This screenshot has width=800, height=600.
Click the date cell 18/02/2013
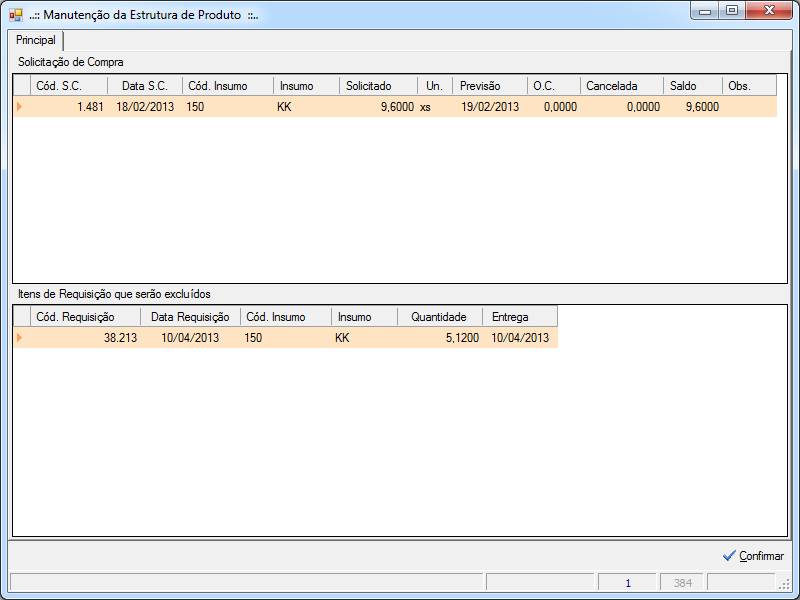point(145,107)
